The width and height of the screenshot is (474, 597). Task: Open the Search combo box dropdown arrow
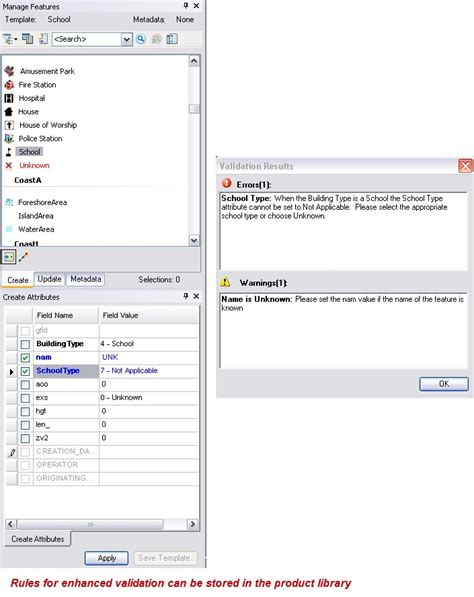pyautogui.click(x=127, y=39)
